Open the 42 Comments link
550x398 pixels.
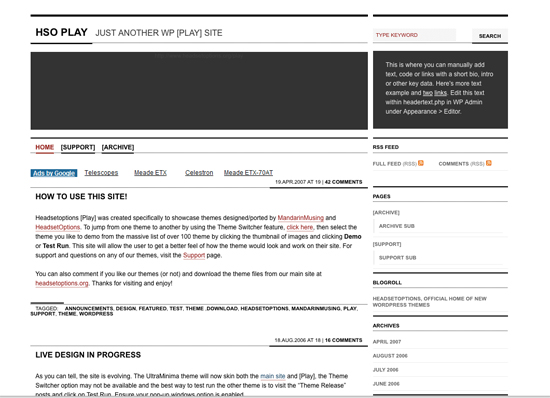point(343,182)
